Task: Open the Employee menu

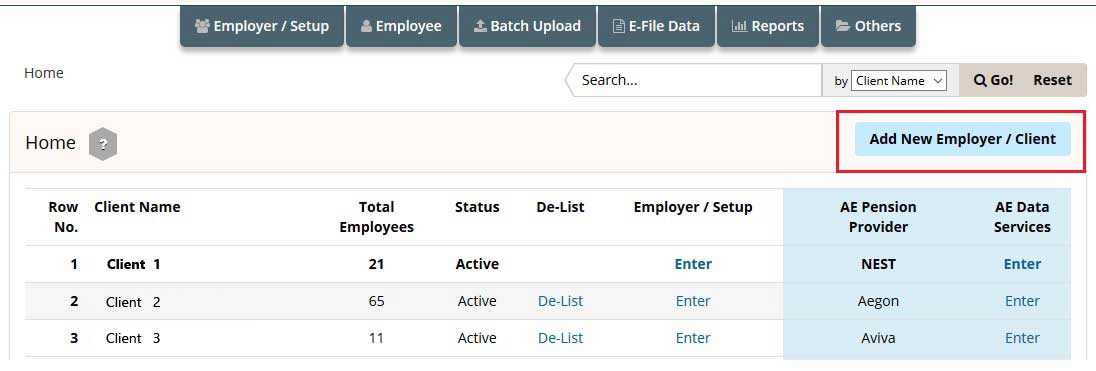Action: 401,27
